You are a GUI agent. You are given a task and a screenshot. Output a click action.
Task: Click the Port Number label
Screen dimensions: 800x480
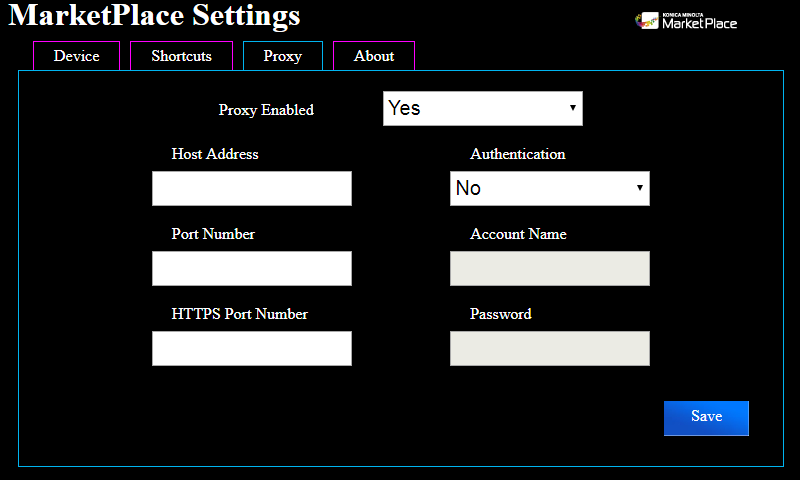point(213,234)
